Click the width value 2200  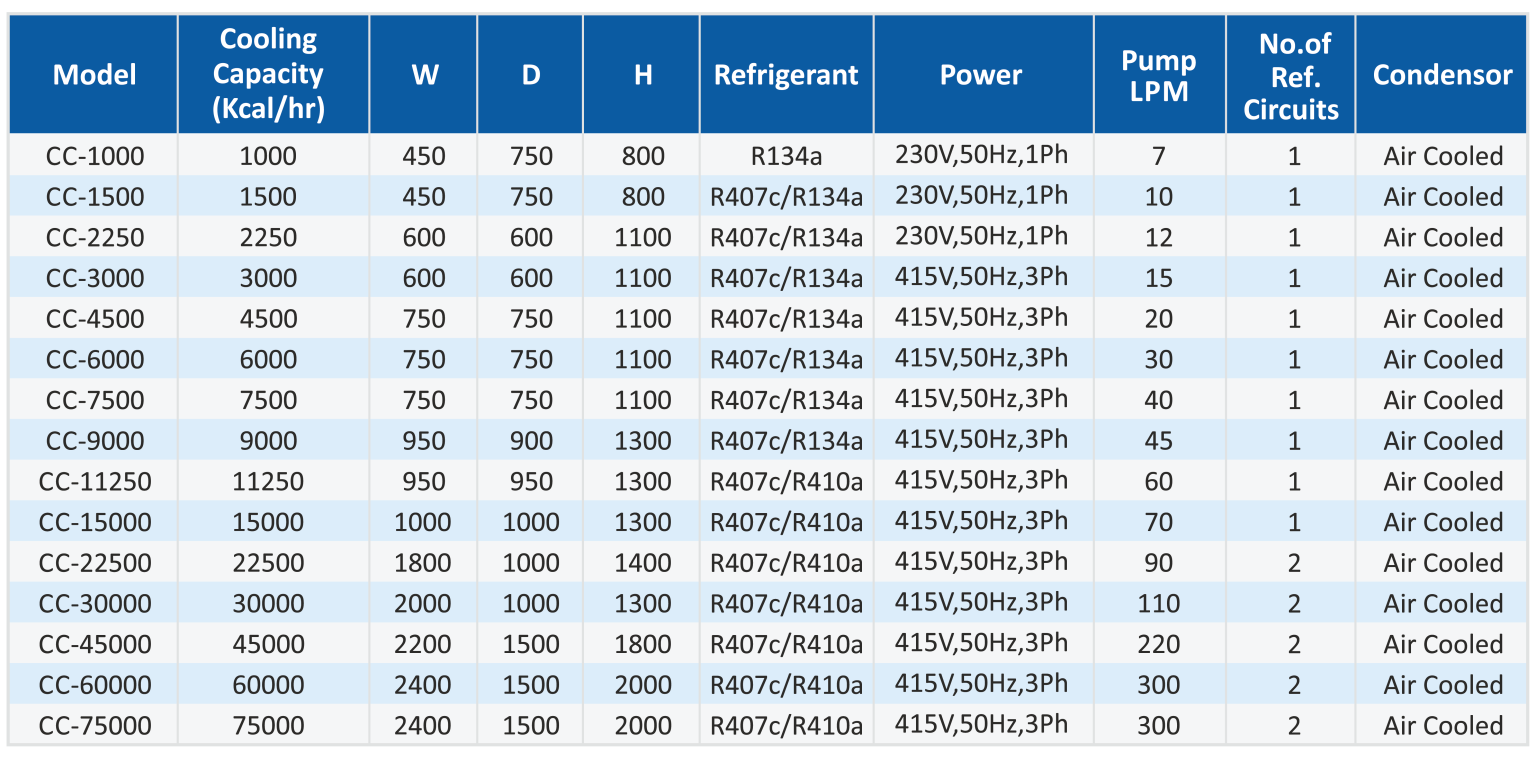423,645
